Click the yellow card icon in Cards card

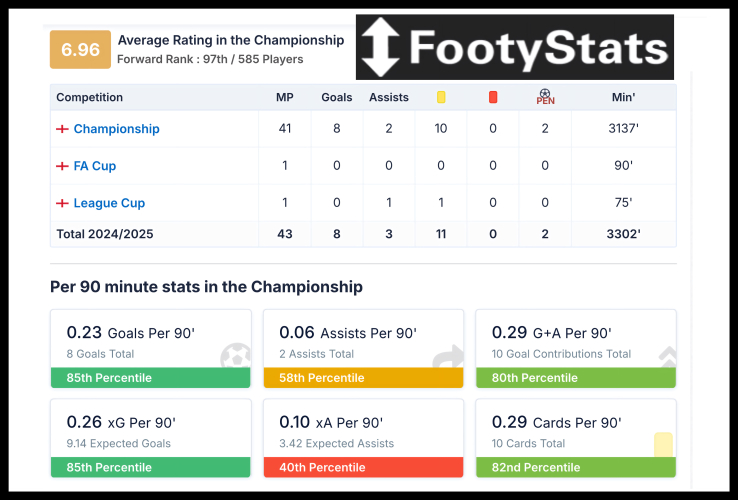click(x=663, y=445)
